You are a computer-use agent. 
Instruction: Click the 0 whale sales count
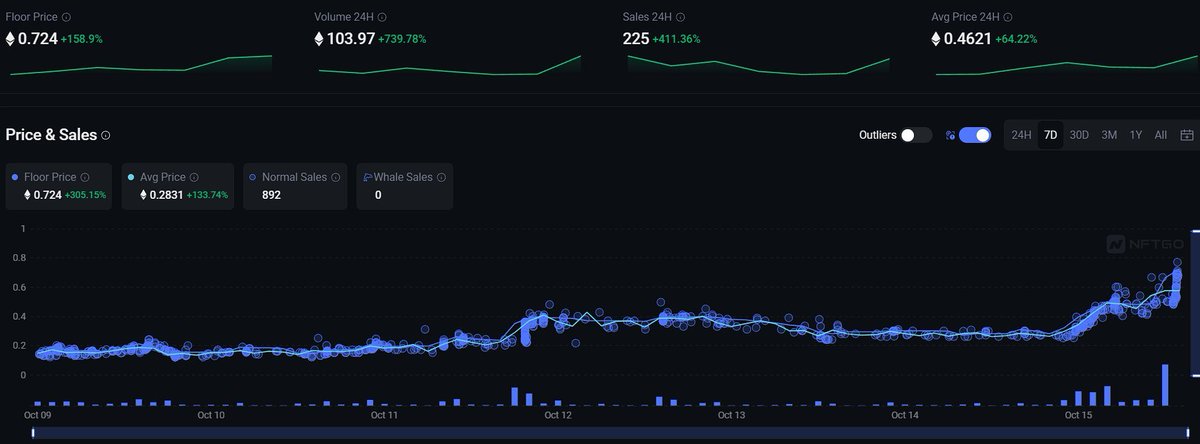378,195
